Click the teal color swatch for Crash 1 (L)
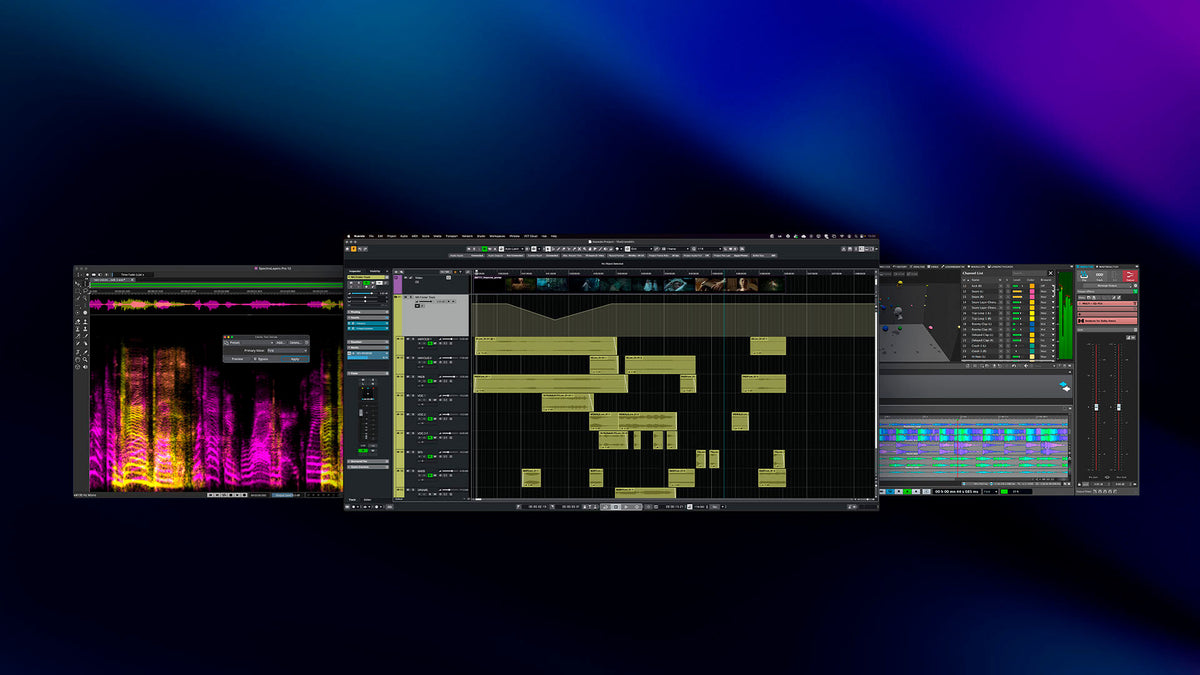The image size is (1200, 675). coord(1032,346)
